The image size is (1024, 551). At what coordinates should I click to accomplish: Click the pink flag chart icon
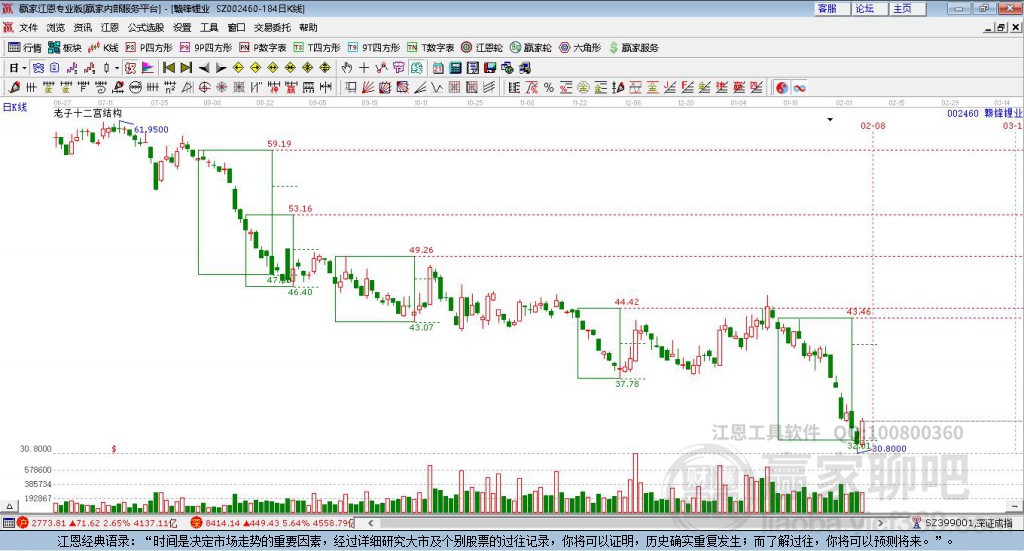point(148,68)
